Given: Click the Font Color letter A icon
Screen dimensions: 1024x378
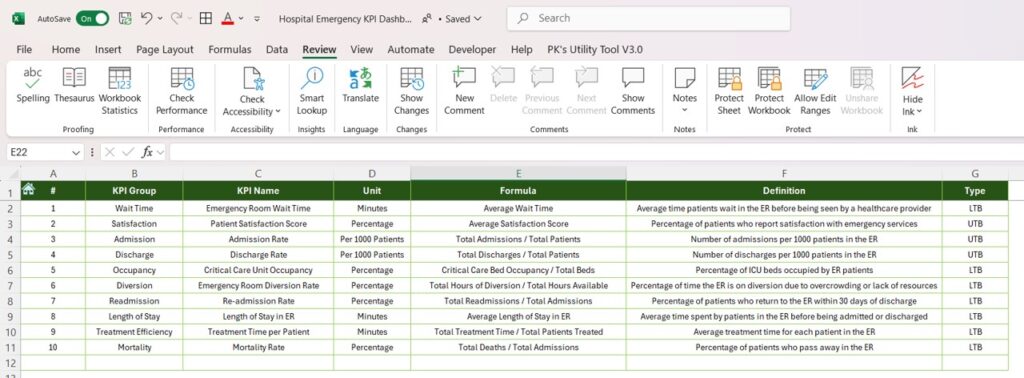Looking at the screenshot, I should click(227, 18).
